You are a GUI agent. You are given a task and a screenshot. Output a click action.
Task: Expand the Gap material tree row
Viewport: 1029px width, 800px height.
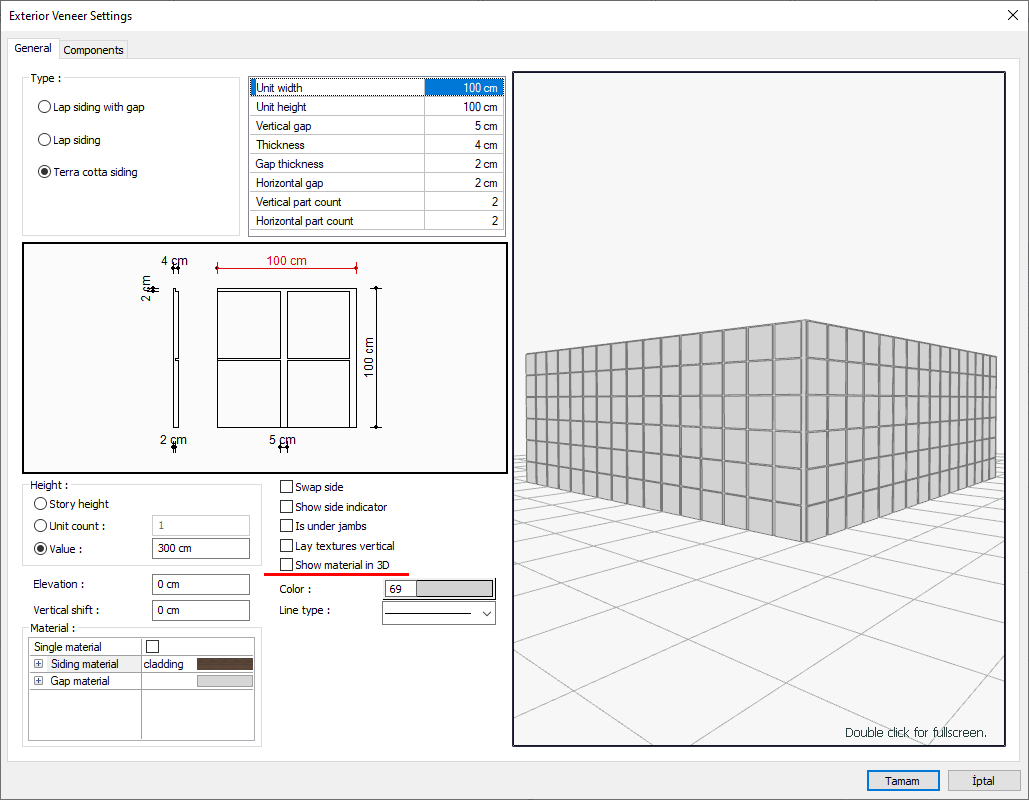pyautogui.click(x=39, y=681)
